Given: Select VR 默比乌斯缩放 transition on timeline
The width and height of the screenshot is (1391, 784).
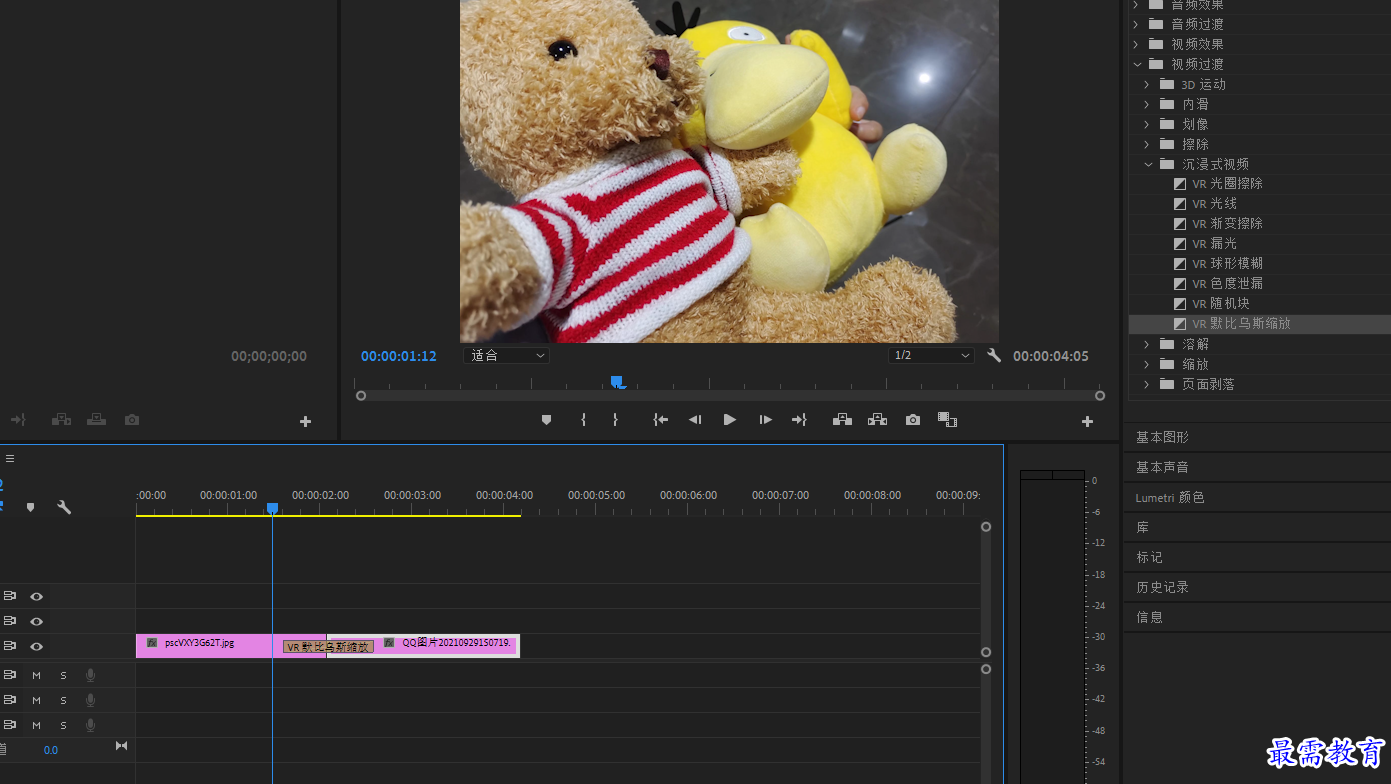Looking at the screenshot, I should click(328, 647).
